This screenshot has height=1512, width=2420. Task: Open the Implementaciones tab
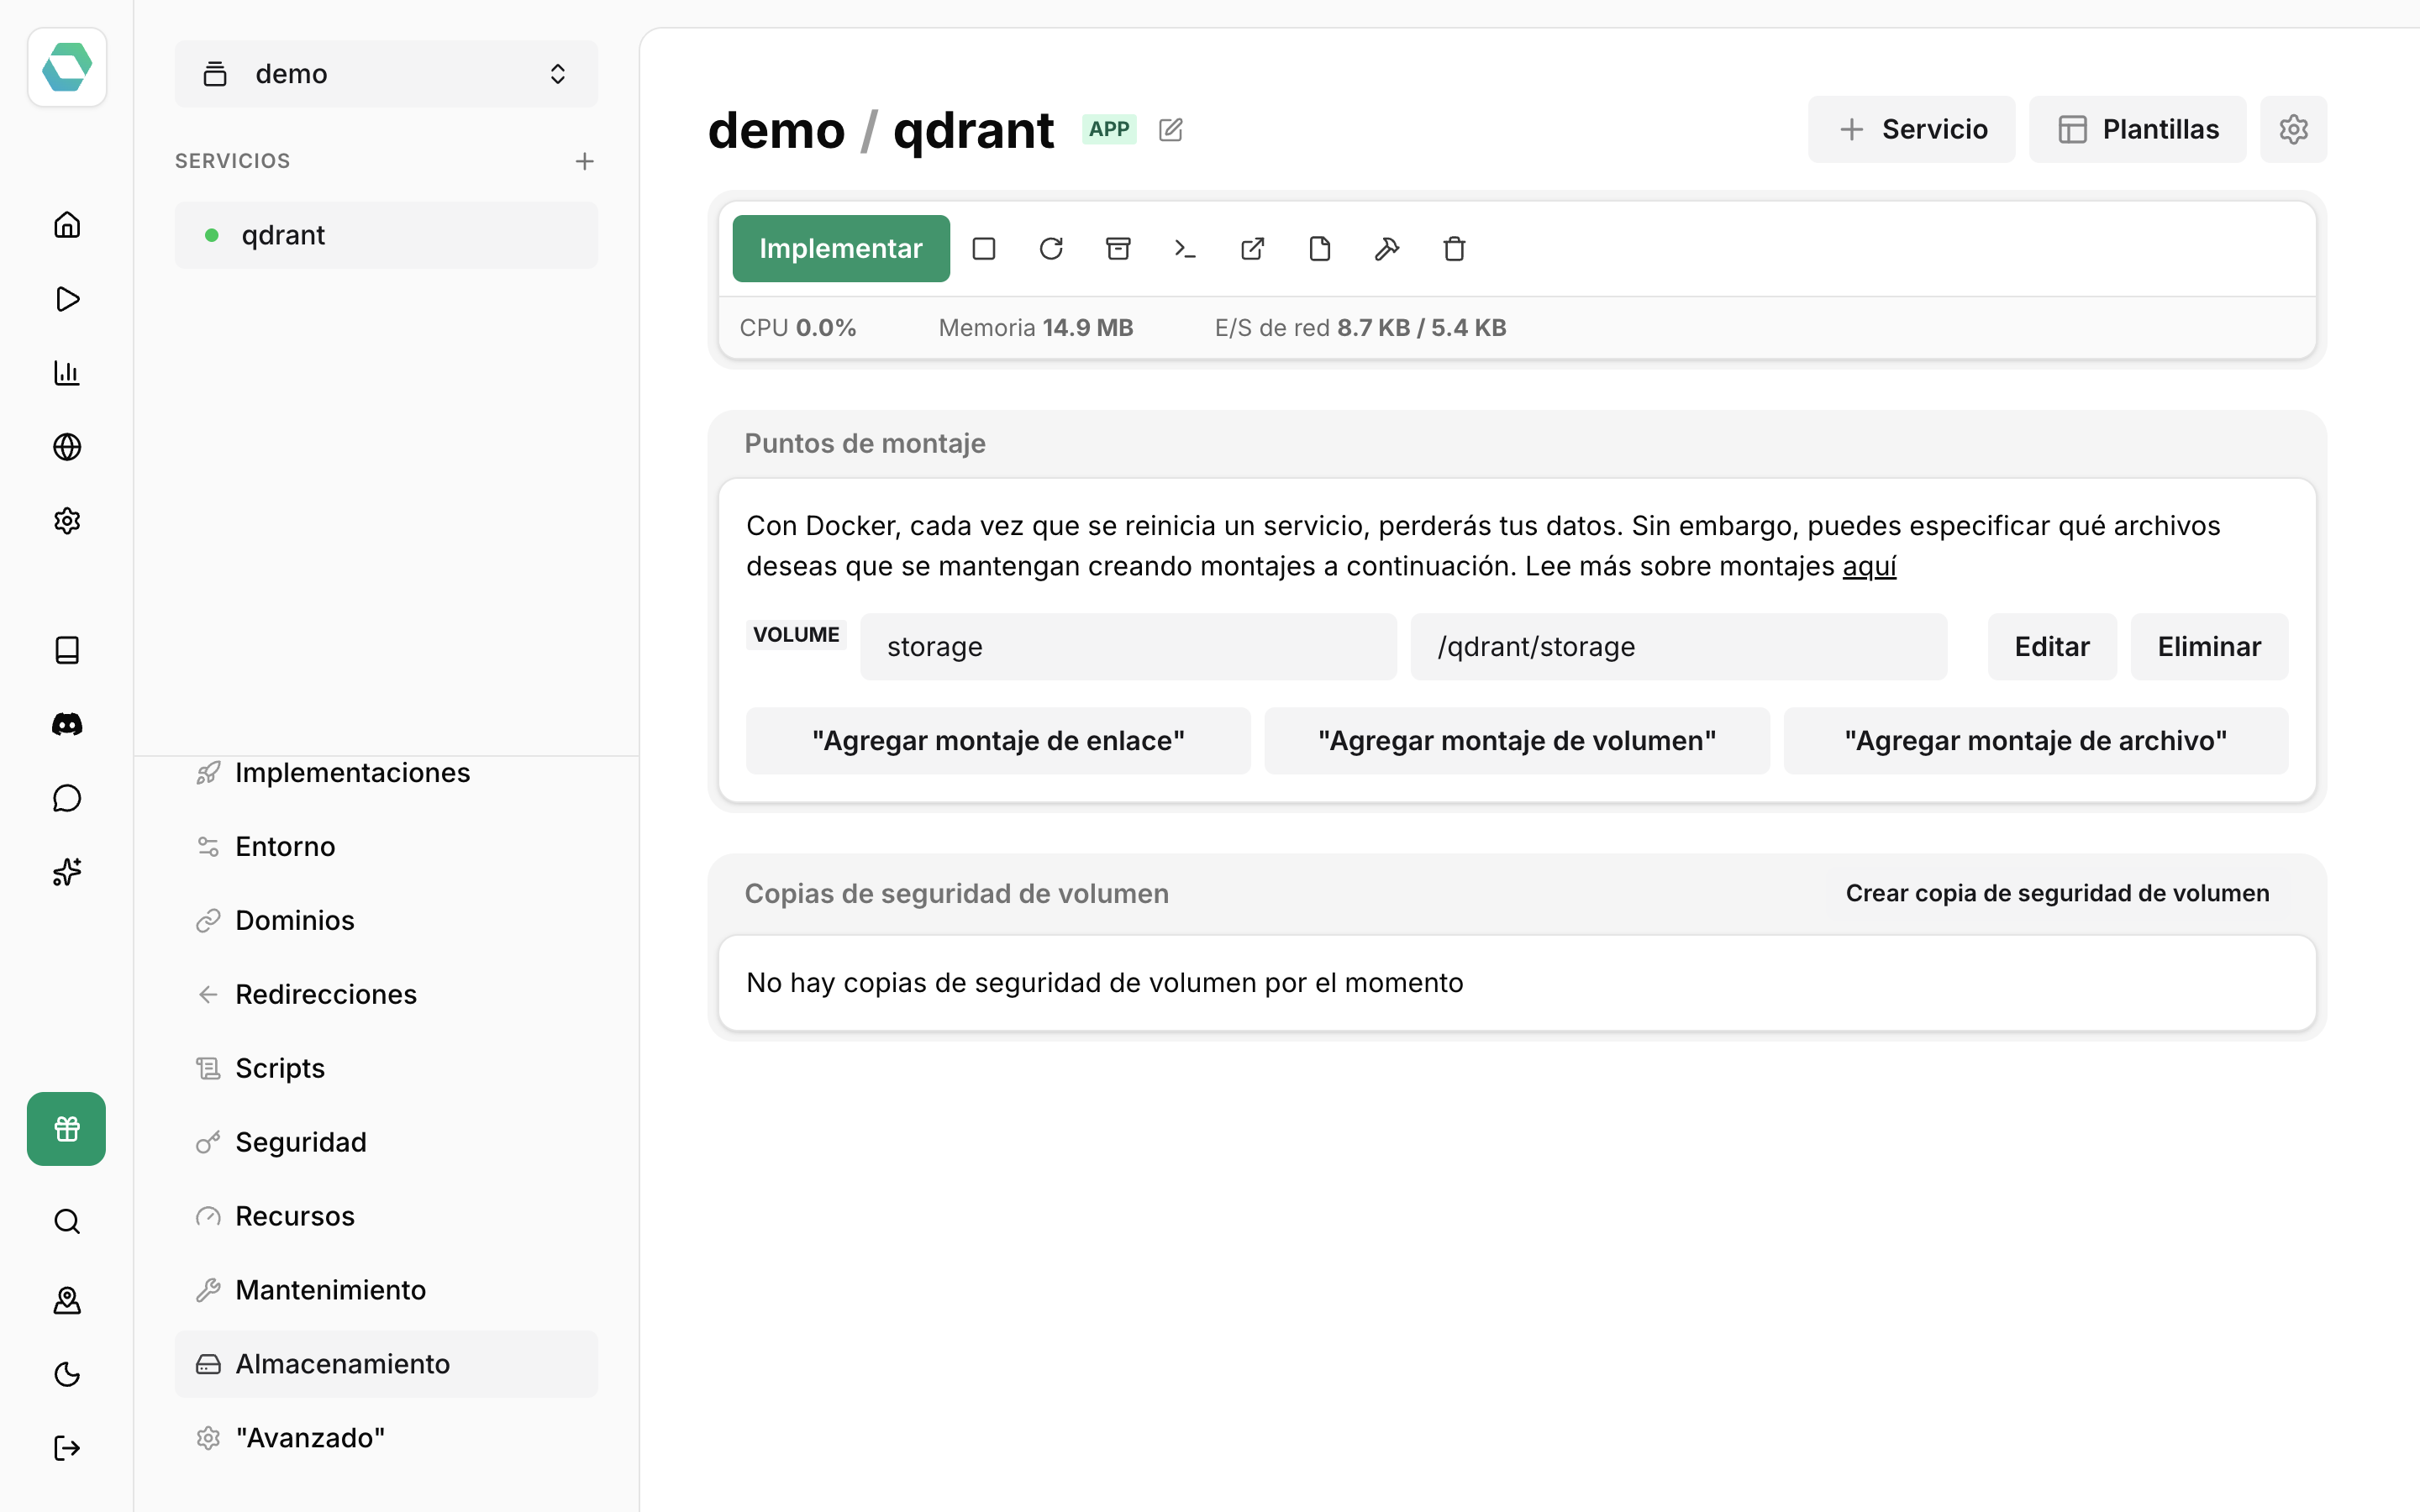click(386, 773)
